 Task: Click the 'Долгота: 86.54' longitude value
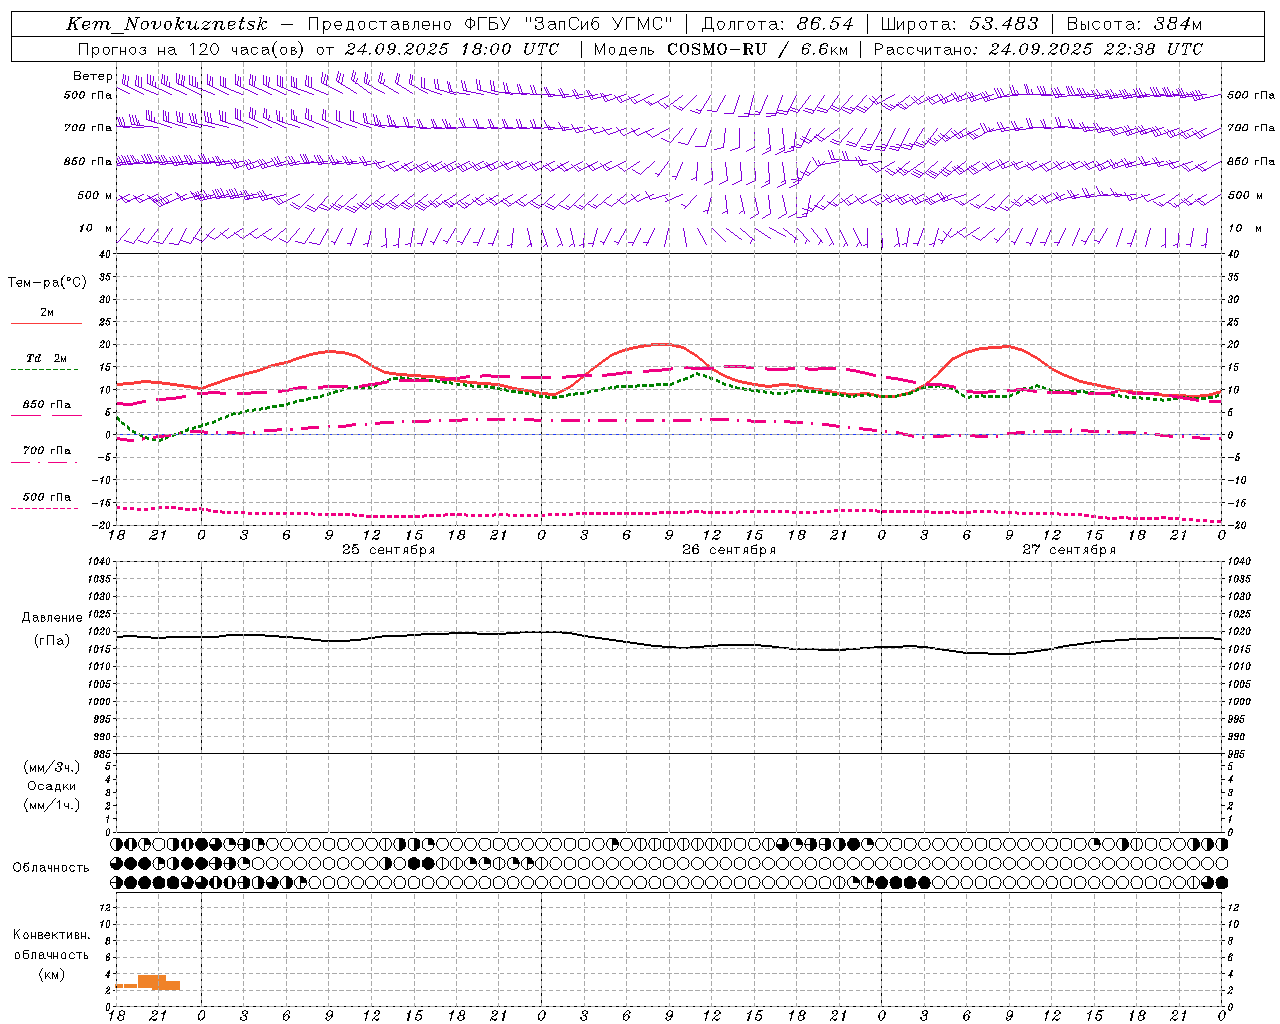coord(778,24)
